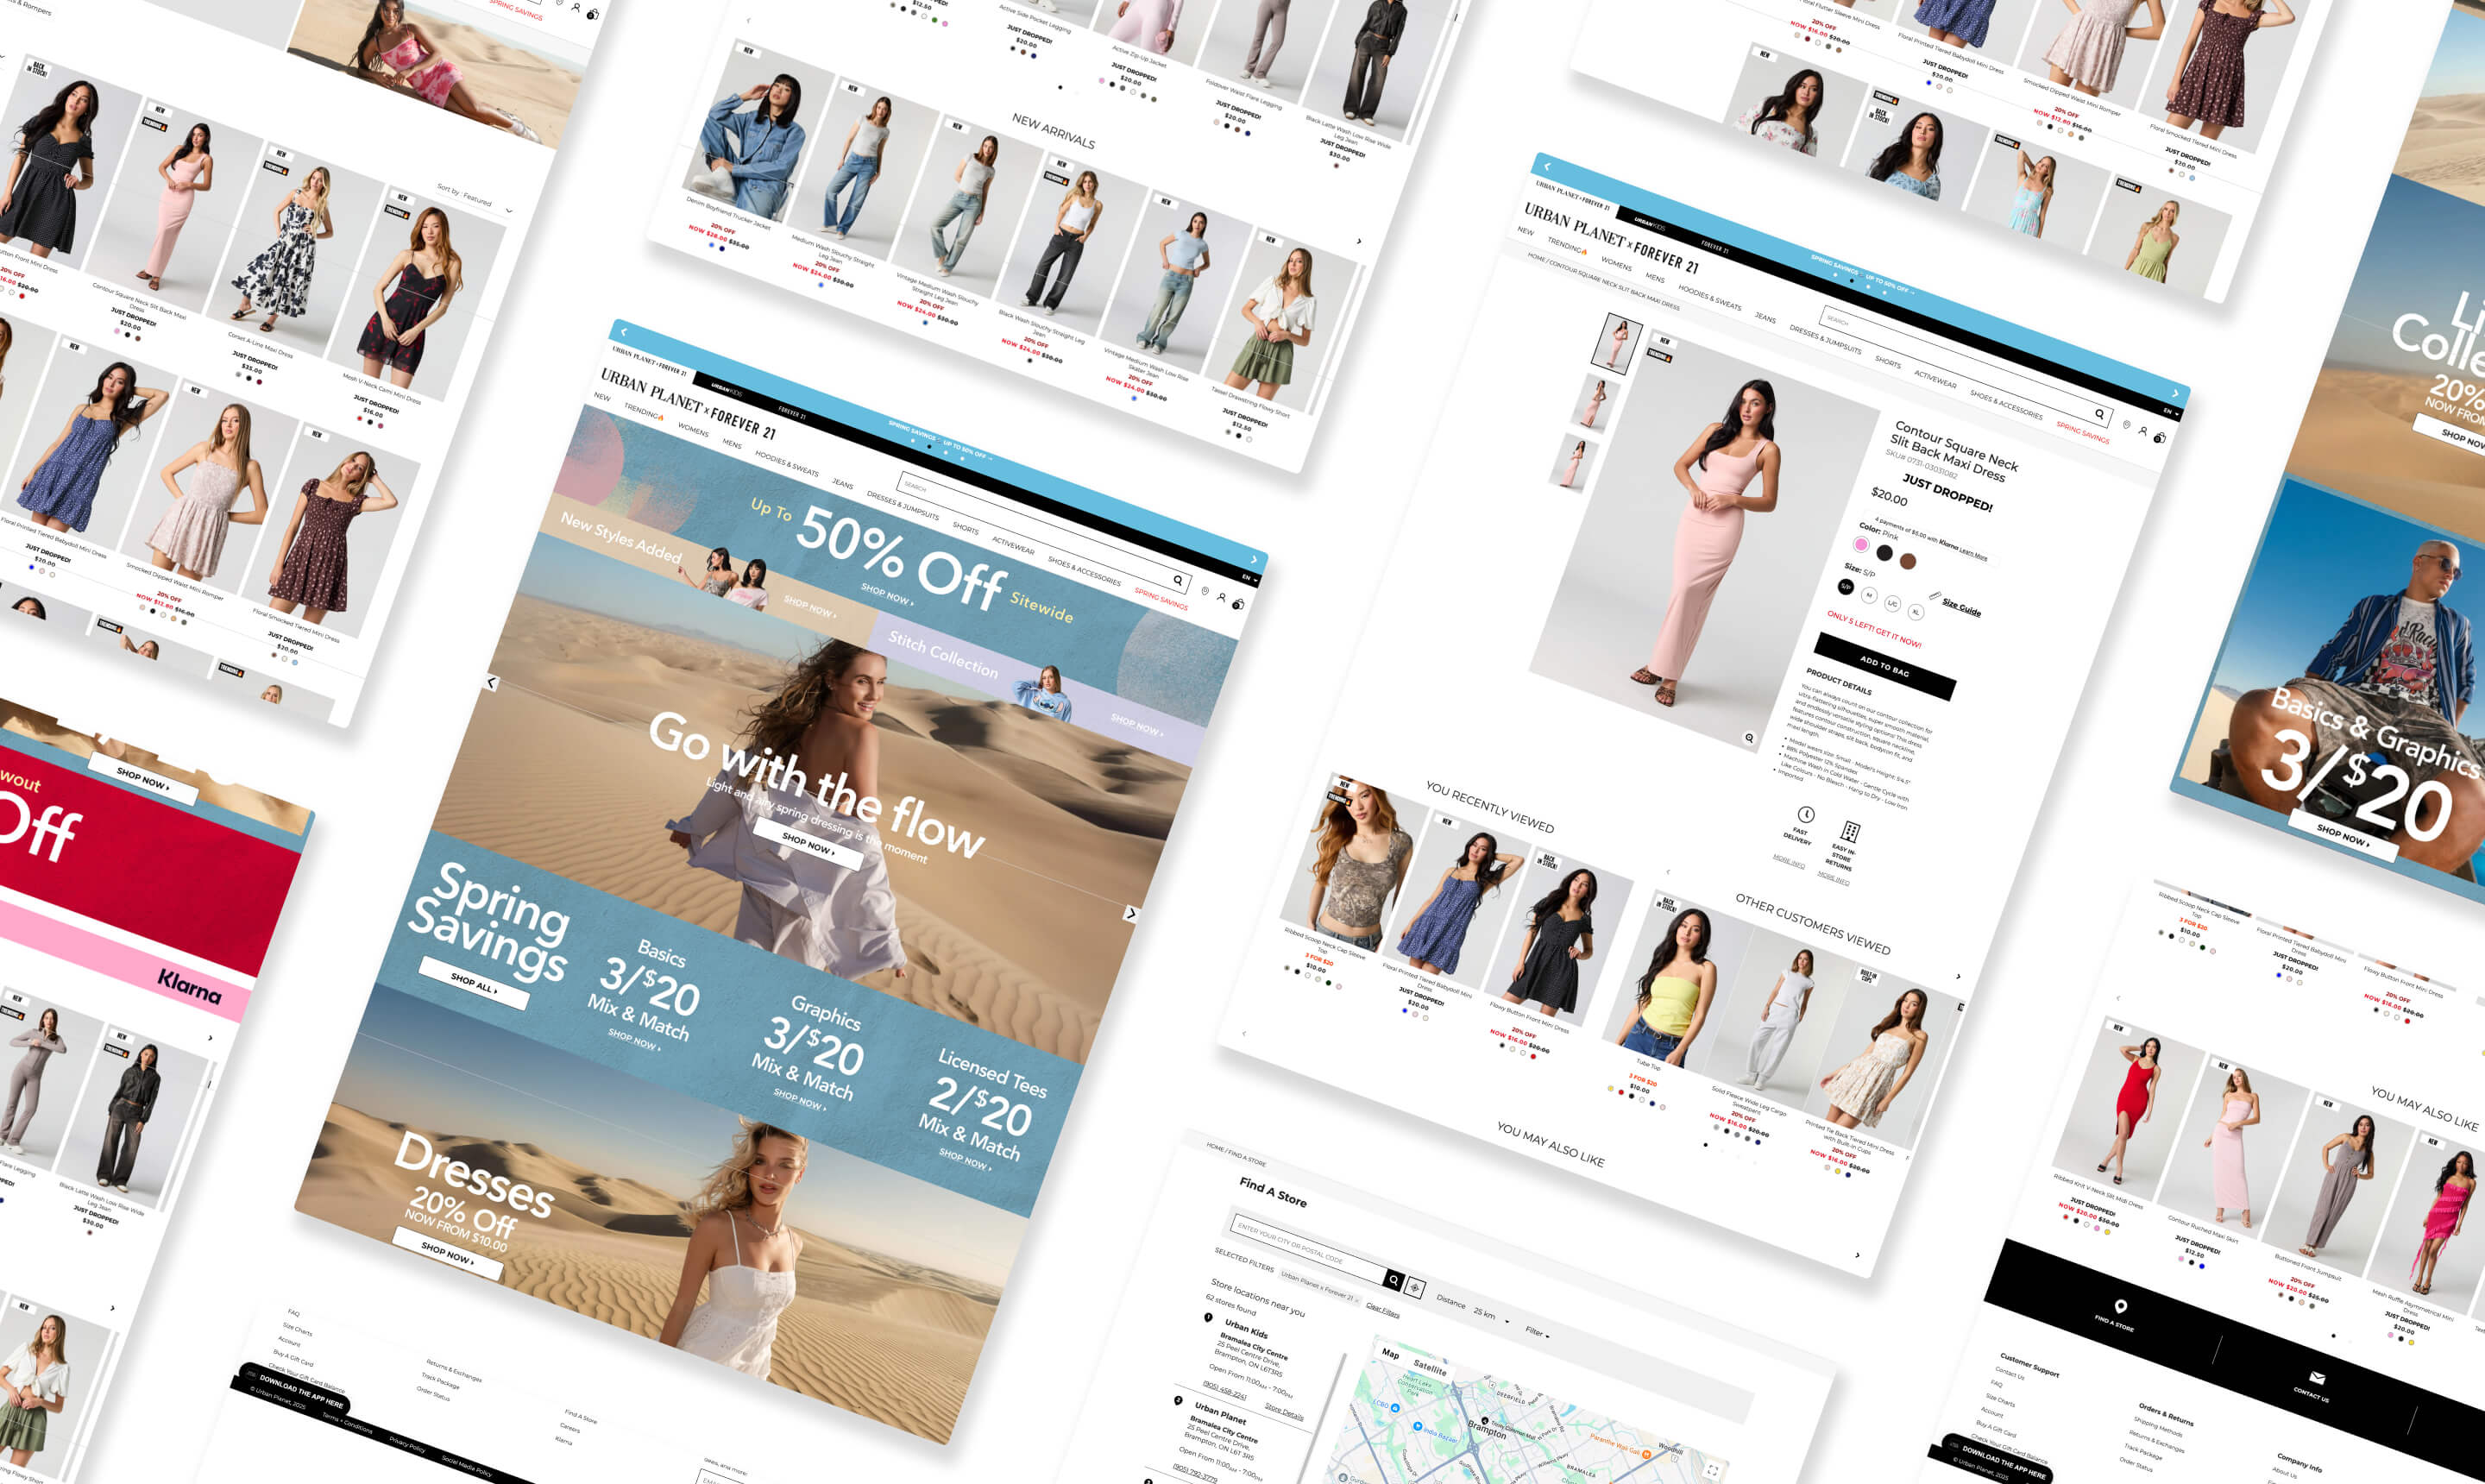The width and height of the screenshot is (2485, 1484).
Task: Choose the brown color swatch for the dress
Action: pyautogui.click(x=1907, y=561)
